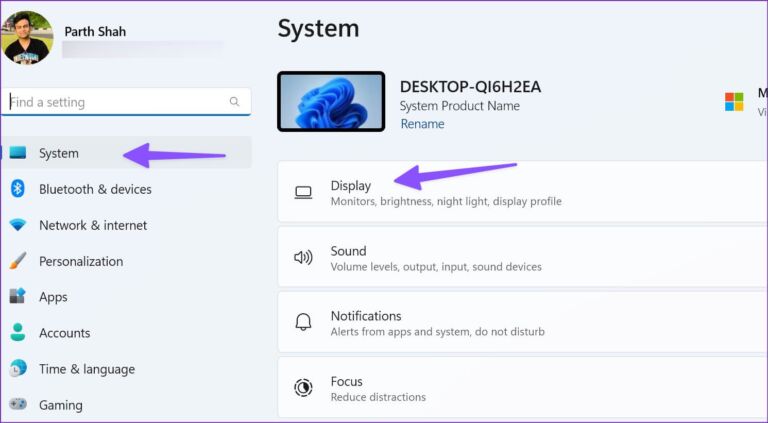Select Apps in the sidebar
Viewport: 768px width, 423px height.
[x=126, y=297]
